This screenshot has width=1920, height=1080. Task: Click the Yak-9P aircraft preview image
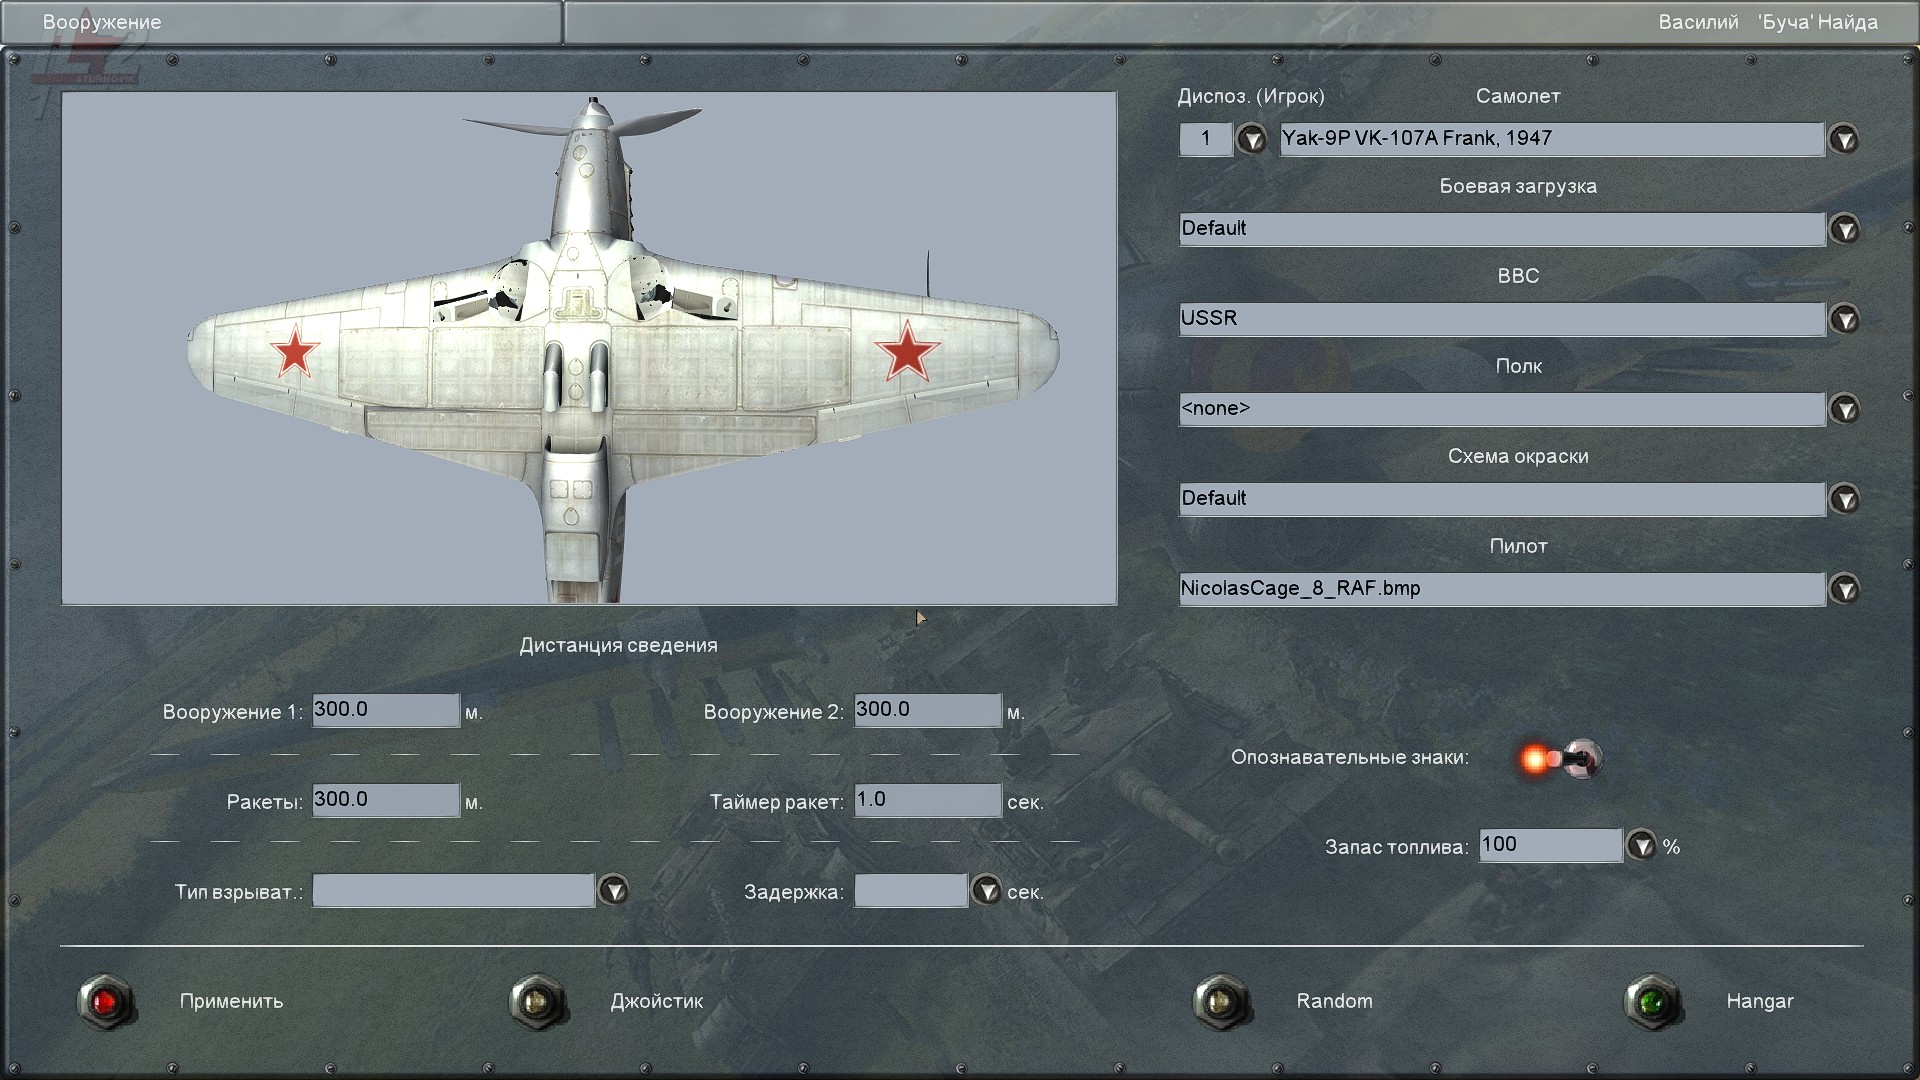point(589,348)
